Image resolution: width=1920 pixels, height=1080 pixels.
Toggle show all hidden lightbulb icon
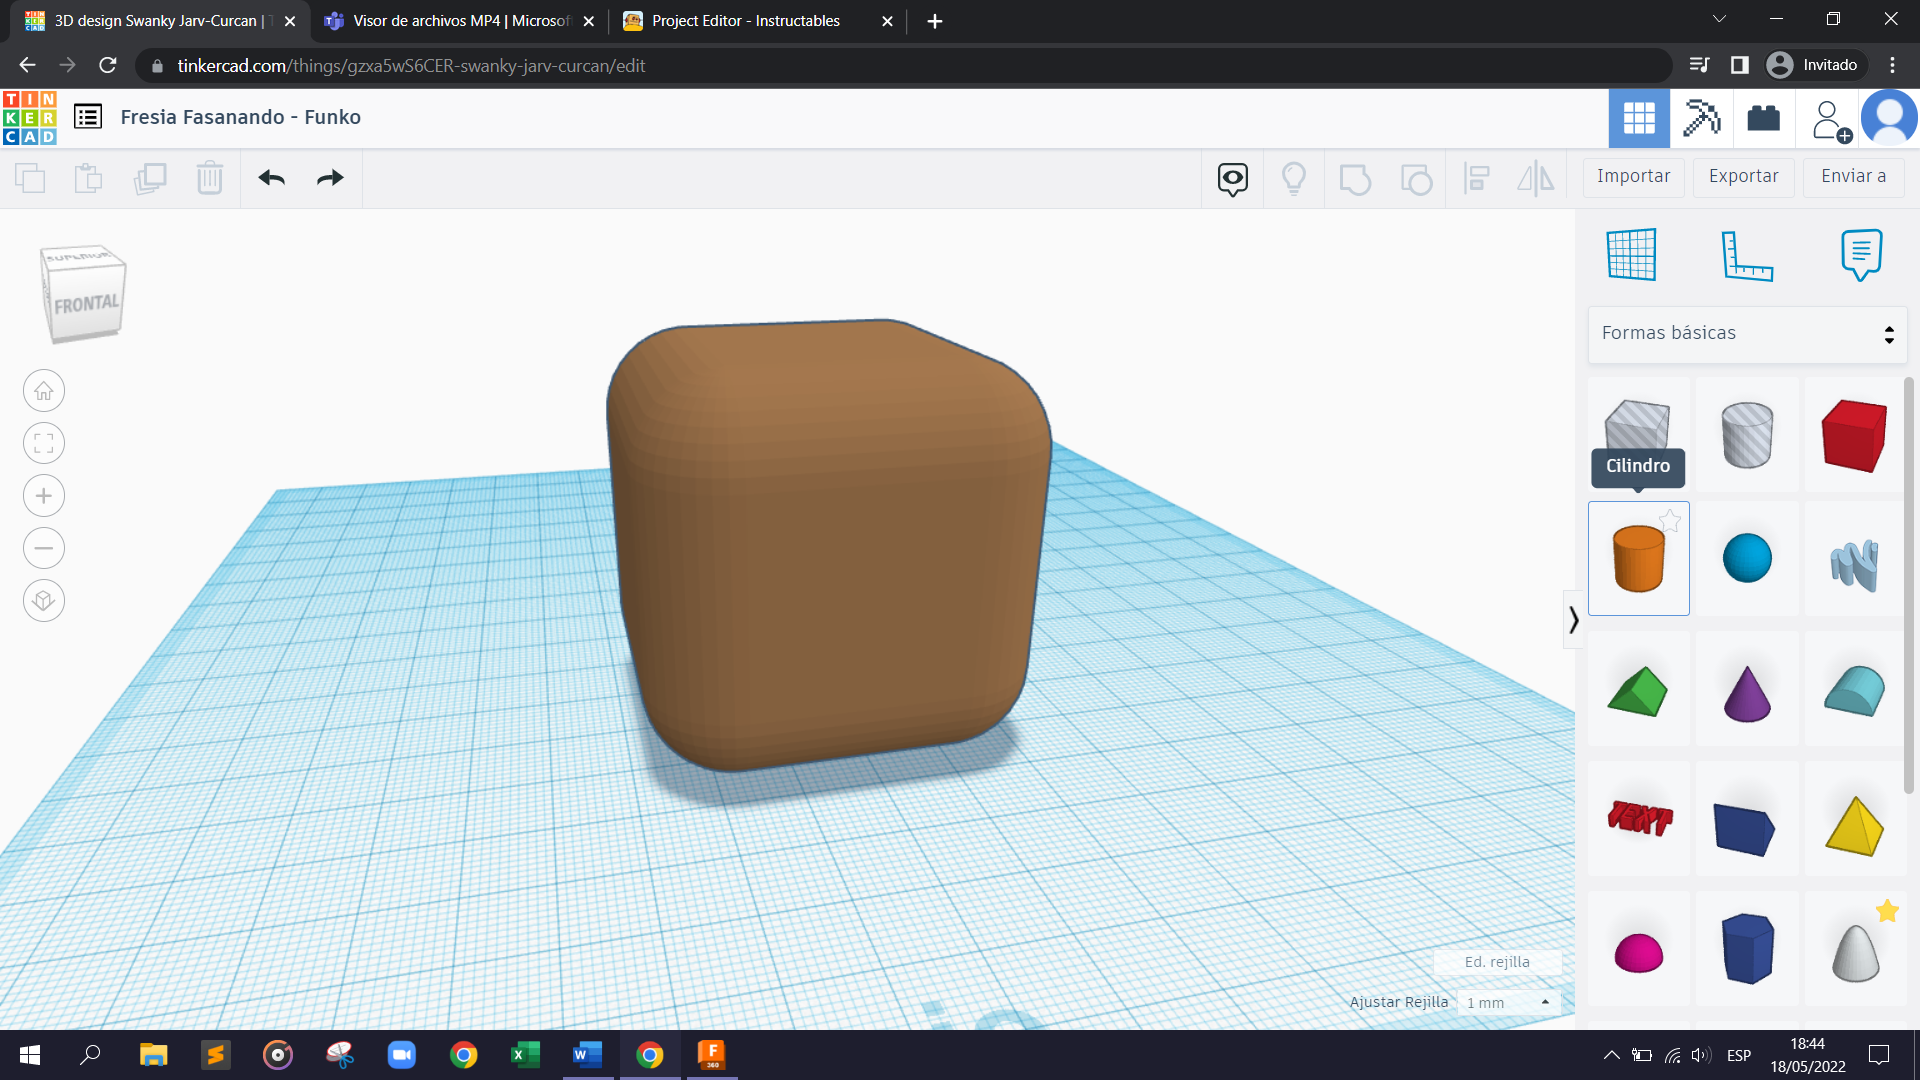[x=1293, y=178]
